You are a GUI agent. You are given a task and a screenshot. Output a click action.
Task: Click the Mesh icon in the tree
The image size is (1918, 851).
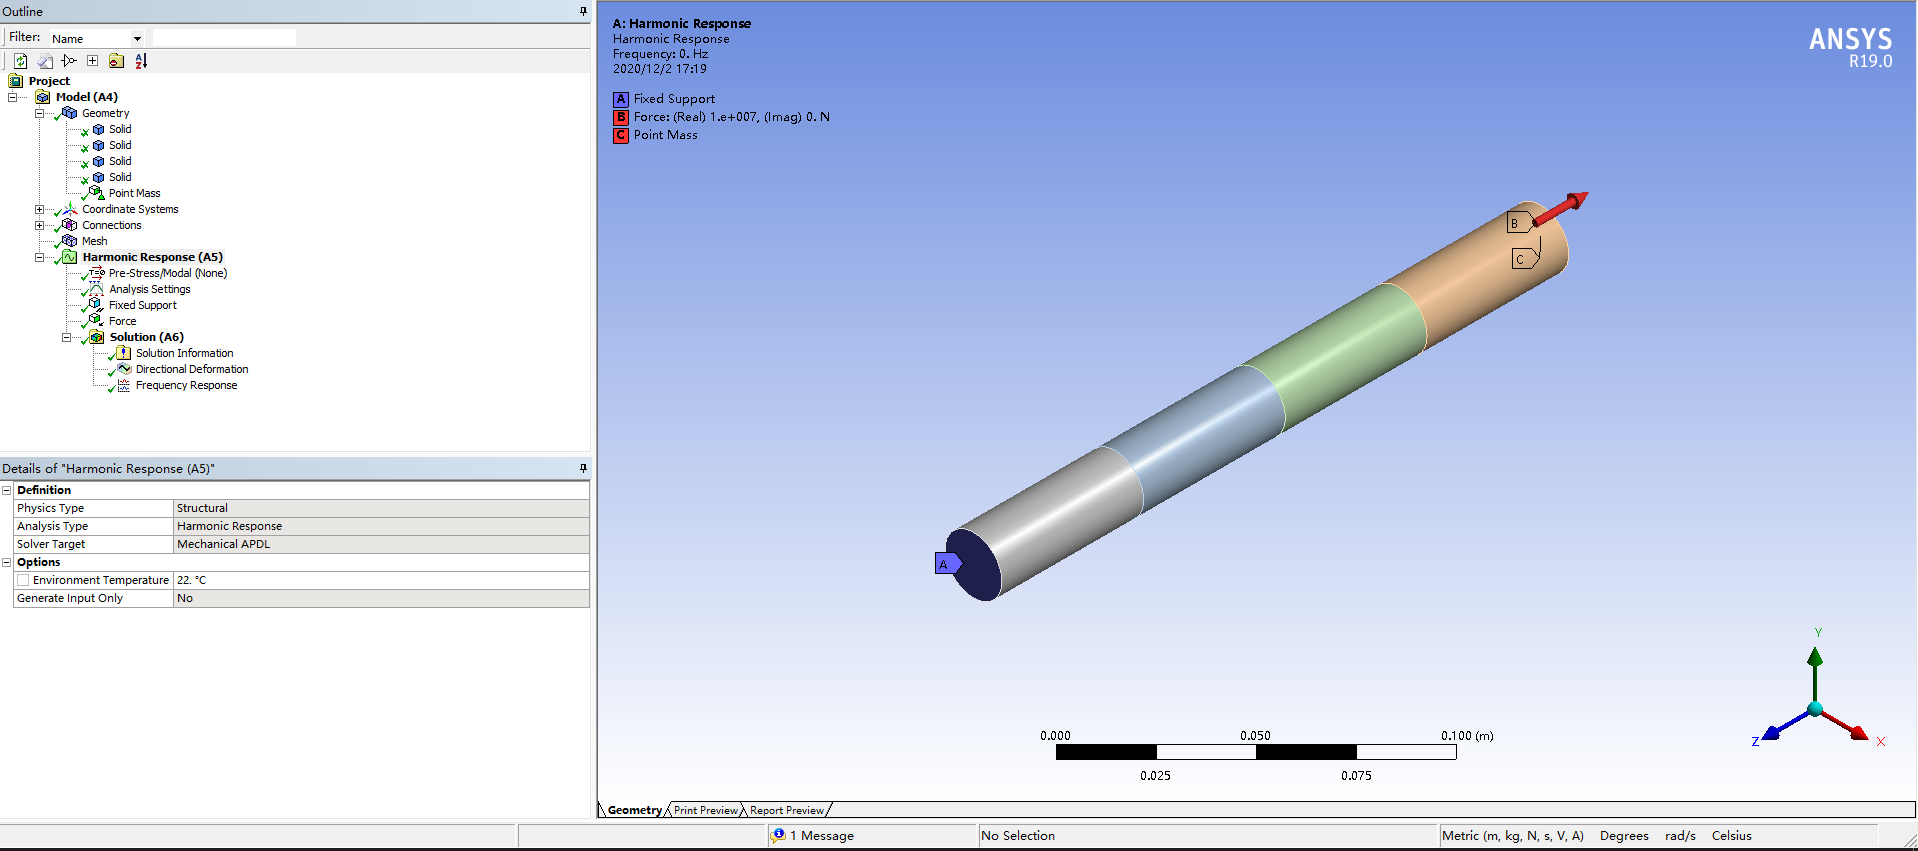coord(69,241)
